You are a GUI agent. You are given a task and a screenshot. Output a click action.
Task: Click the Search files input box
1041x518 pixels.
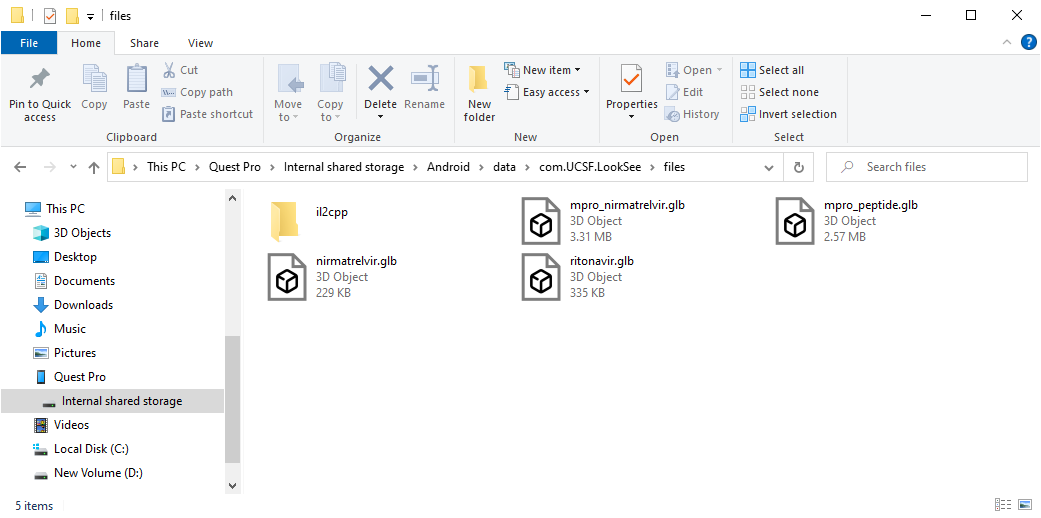(930, 167)
